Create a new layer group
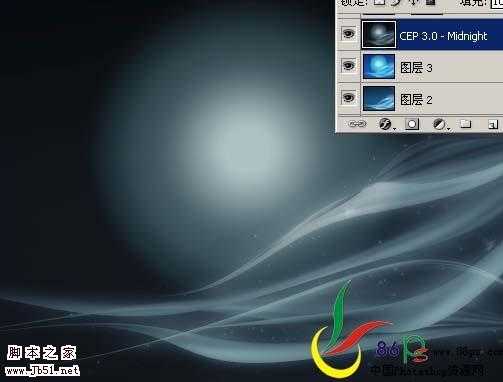This screenshot has height=382, width=503. coord(466,124)
